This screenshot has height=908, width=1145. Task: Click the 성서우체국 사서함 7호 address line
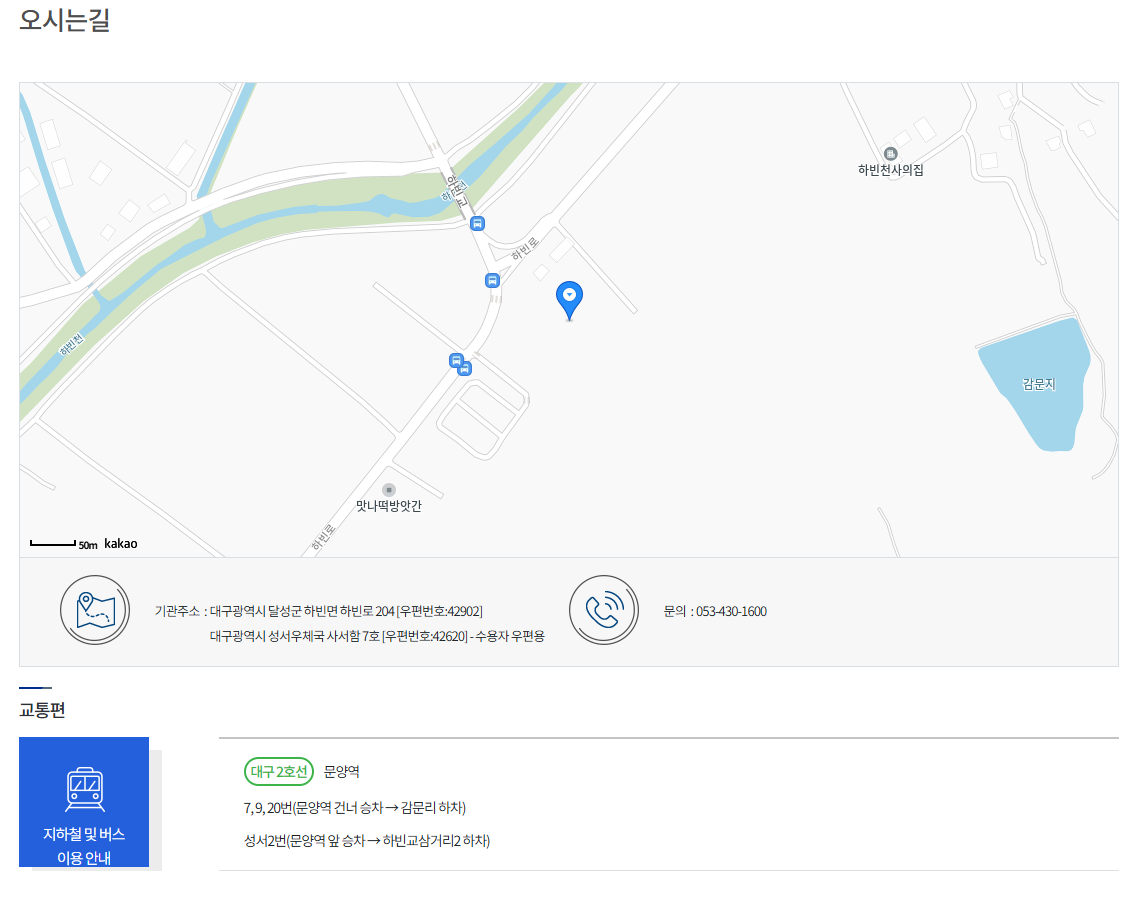click(377, 636)
